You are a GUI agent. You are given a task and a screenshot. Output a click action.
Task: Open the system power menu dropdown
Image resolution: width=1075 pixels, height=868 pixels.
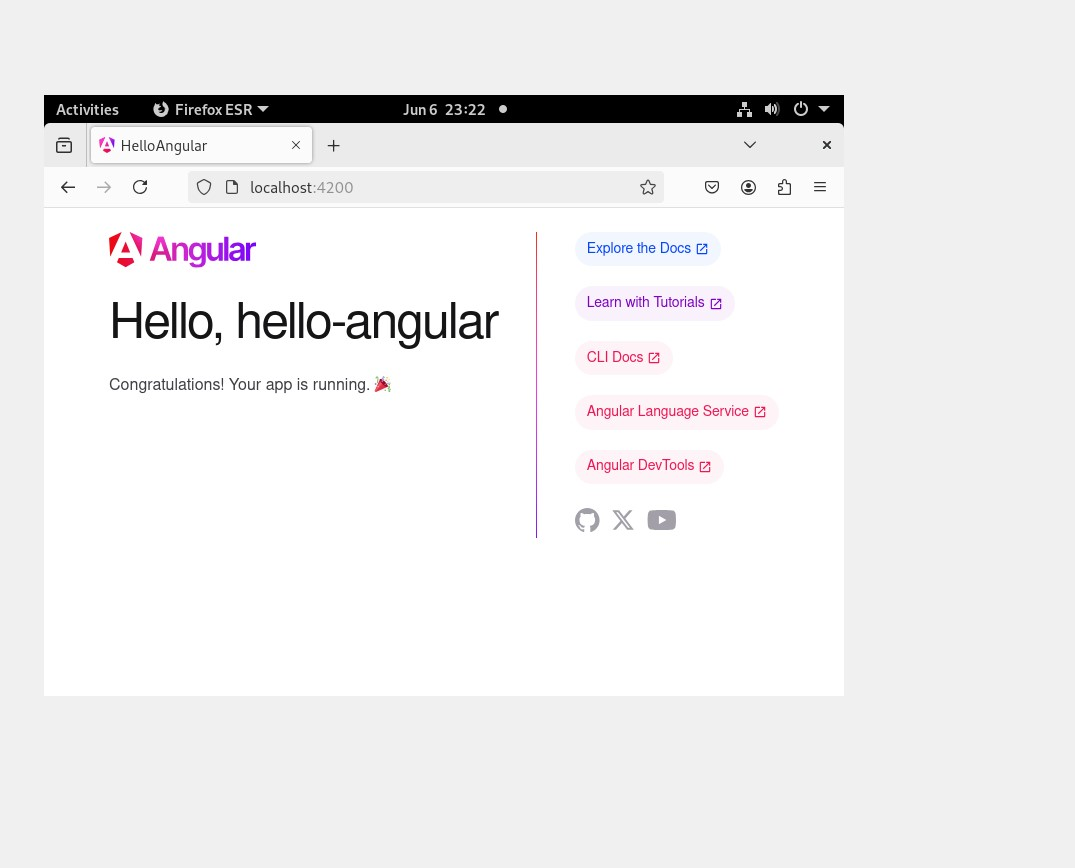811,109
